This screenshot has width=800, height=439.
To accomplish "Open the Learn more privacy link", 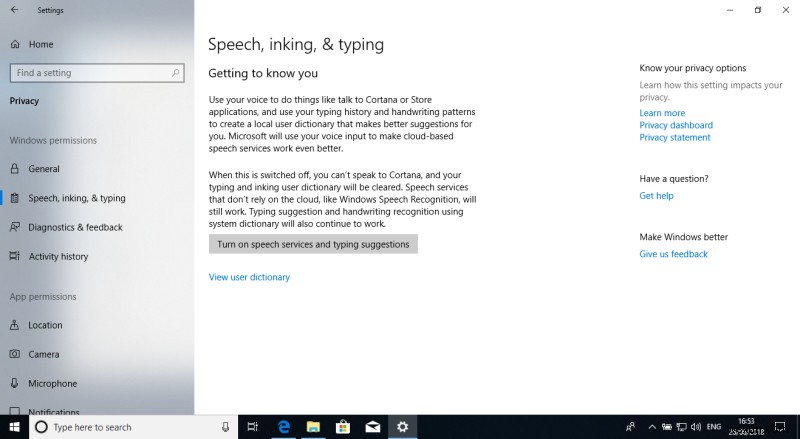I will pos(662,113).
